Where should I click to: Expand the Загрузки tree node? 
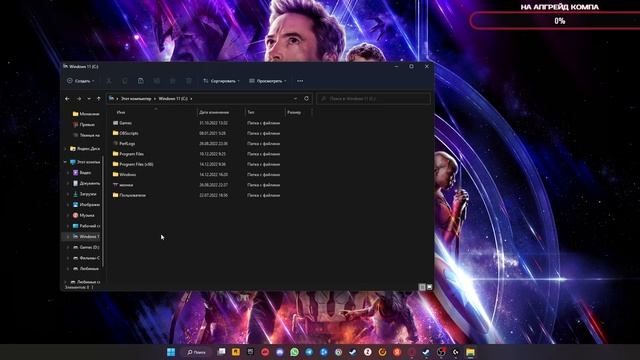(68, 194)
